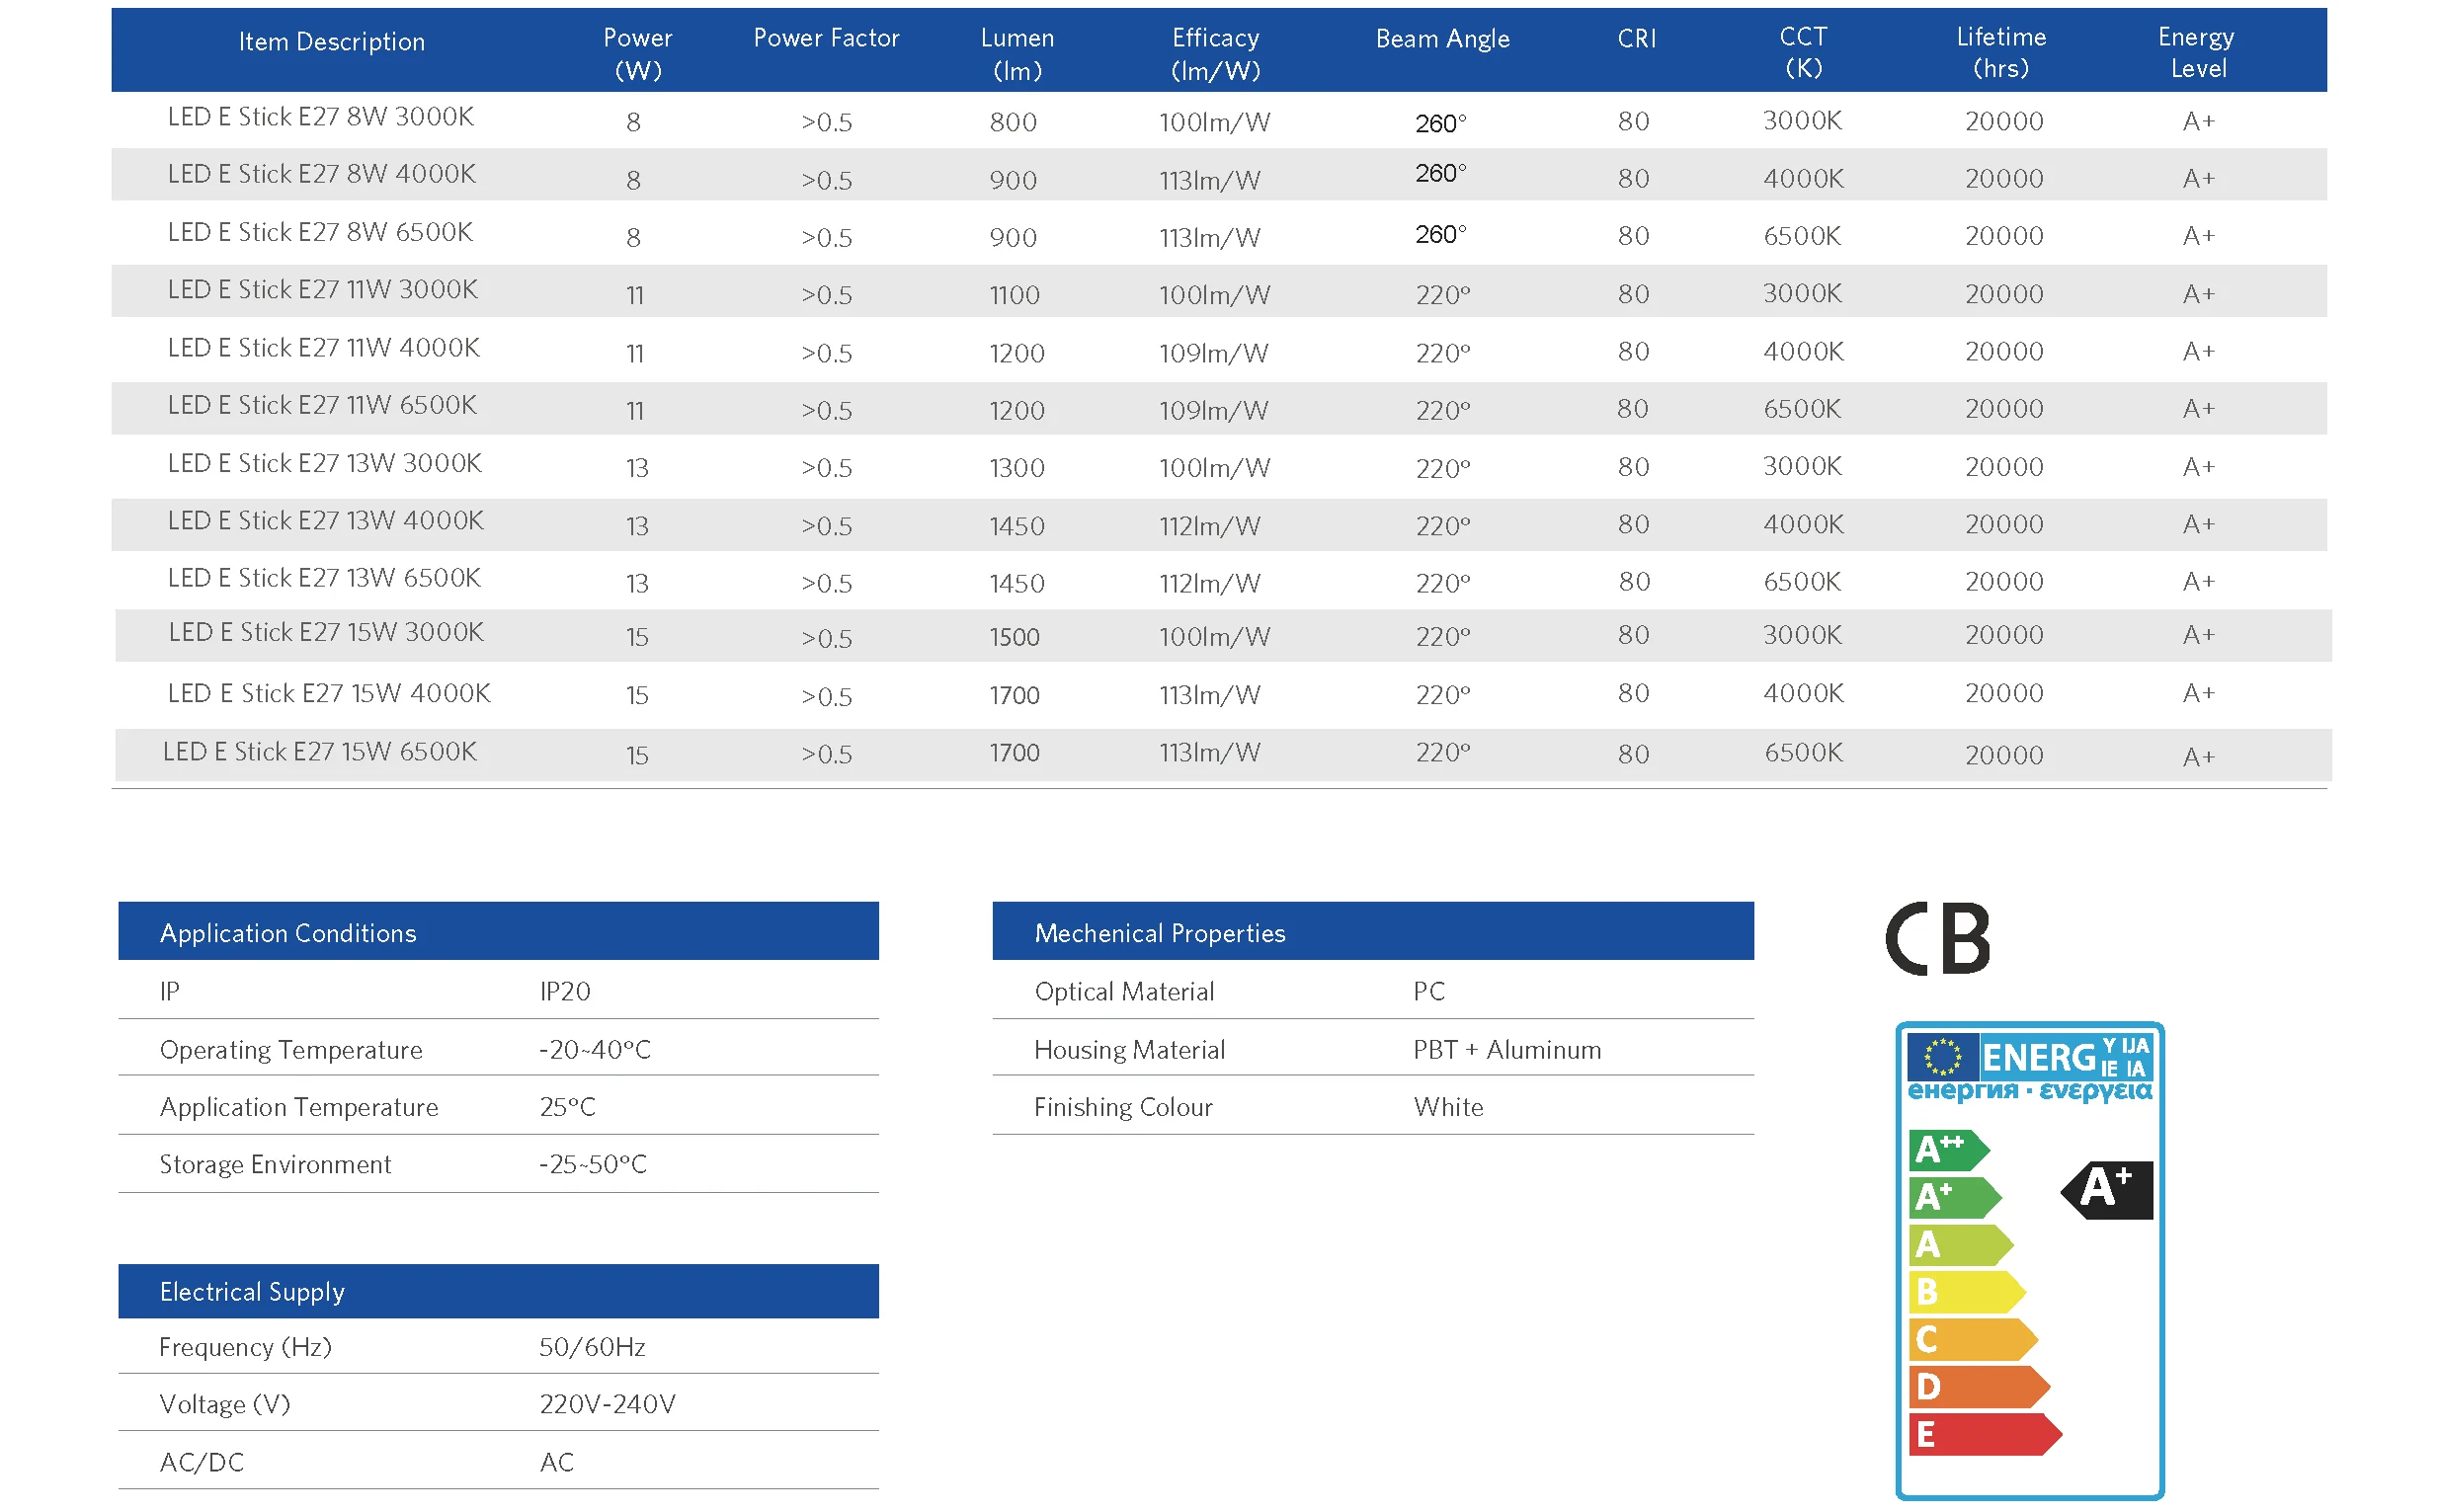This screenshot has height=1512, width=2438.
Task: Click the dark green A++ energy arrow
Action: click(x=1947, y=1150)
